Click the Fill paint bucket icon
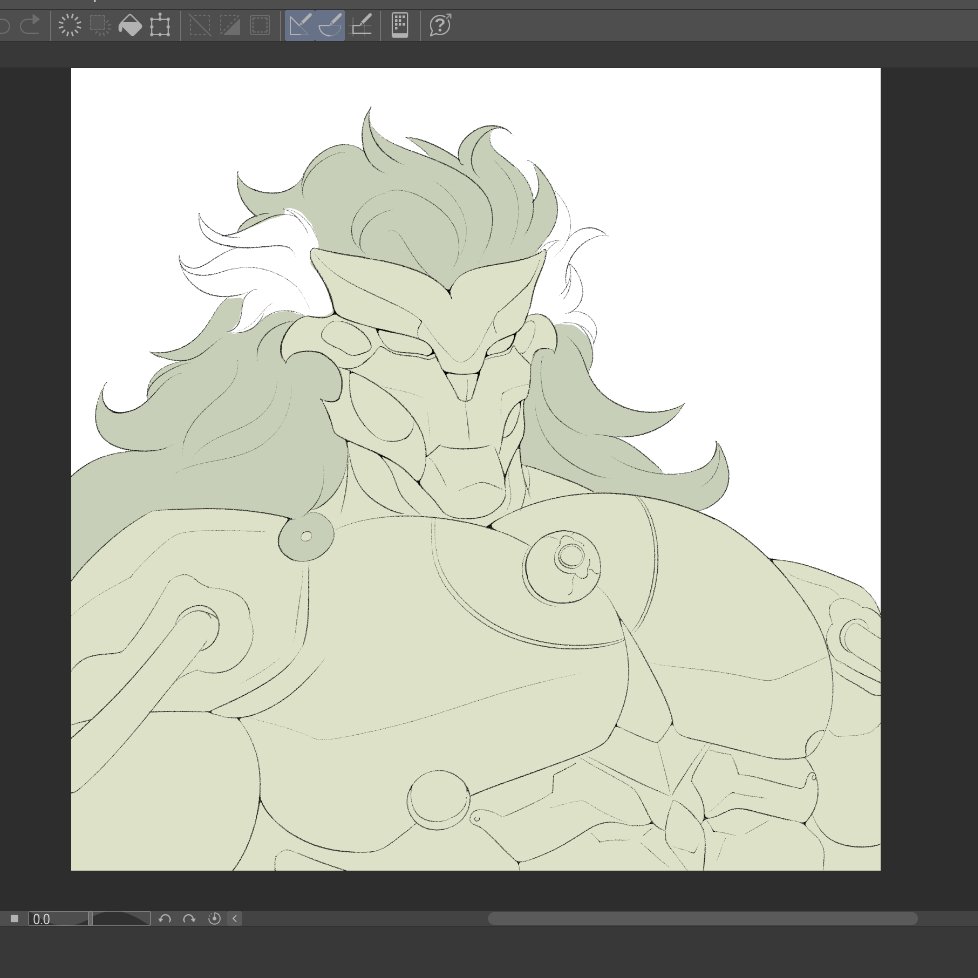Viewport: 978px width, 978px height. click(130, 25)
